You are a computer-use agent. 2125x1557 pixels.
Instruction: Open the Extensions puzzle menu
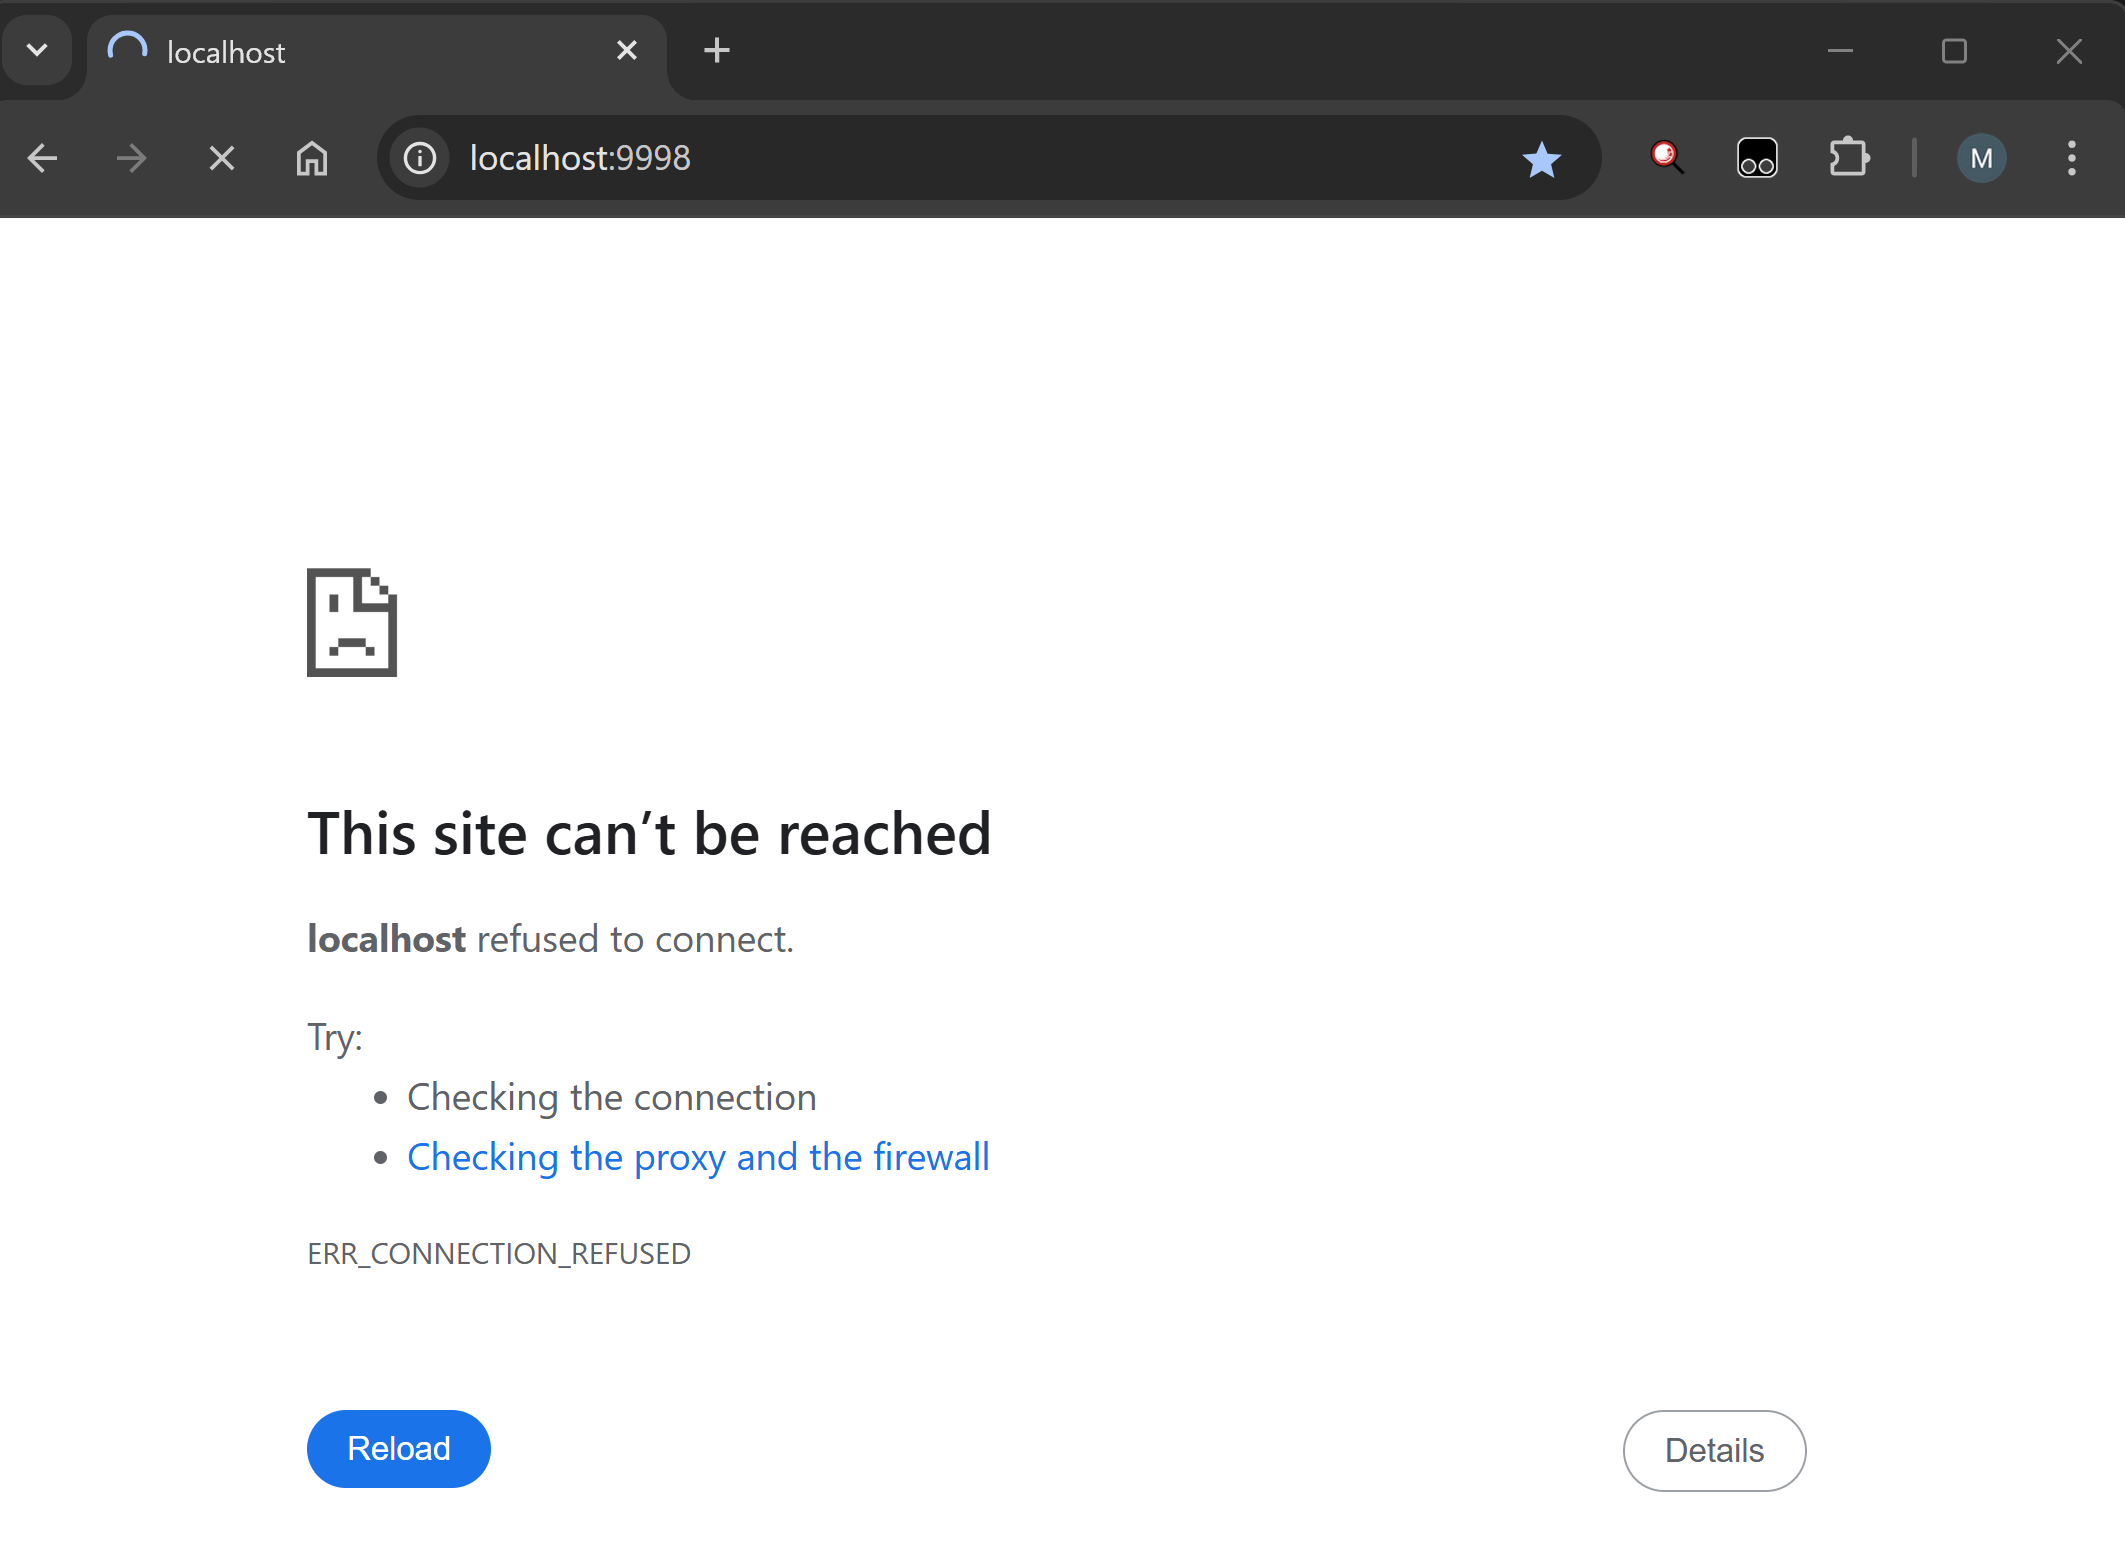tap(1848, 157)
